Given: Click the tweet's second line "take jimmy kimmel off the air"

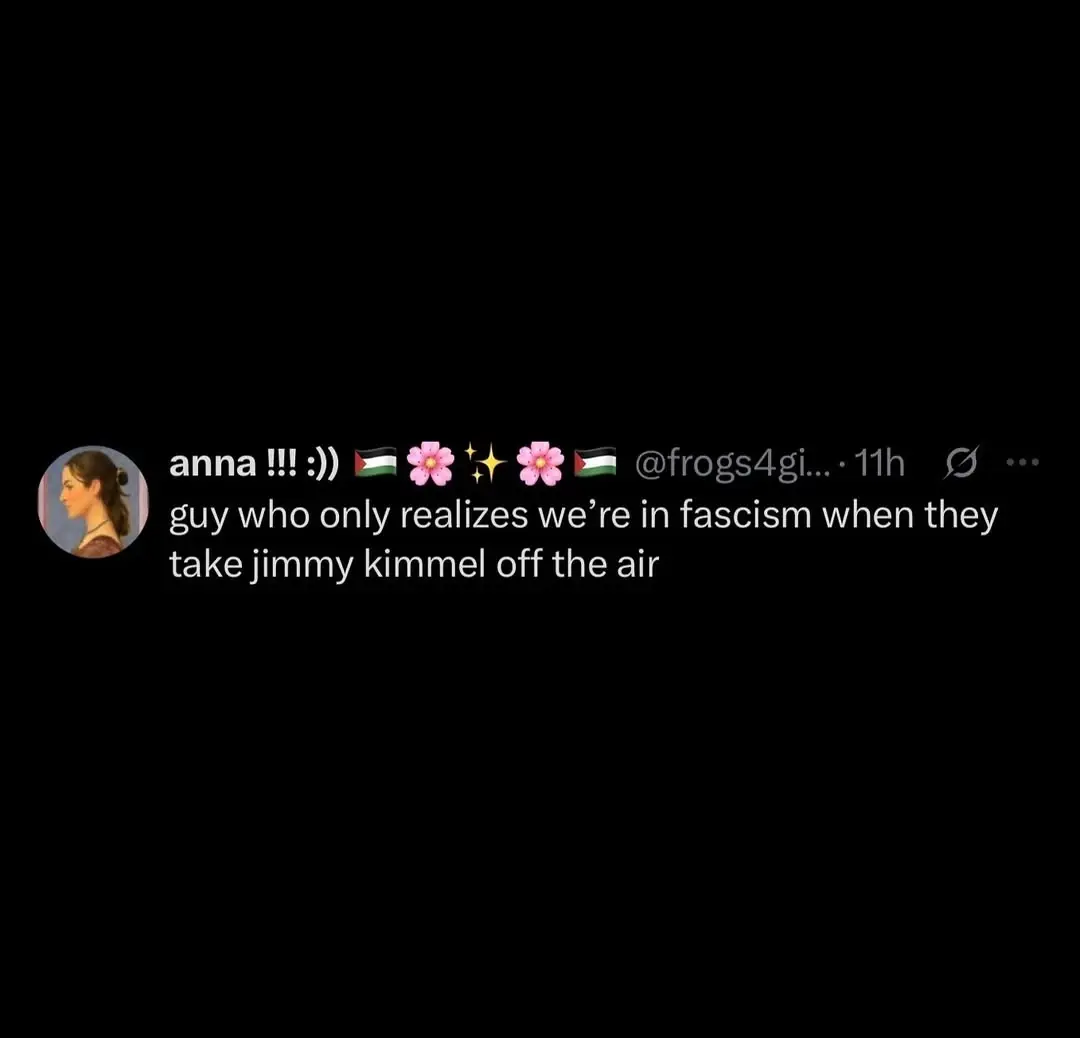Looking at the screenshot, I should pyautogui.click(x=414, y=566).
